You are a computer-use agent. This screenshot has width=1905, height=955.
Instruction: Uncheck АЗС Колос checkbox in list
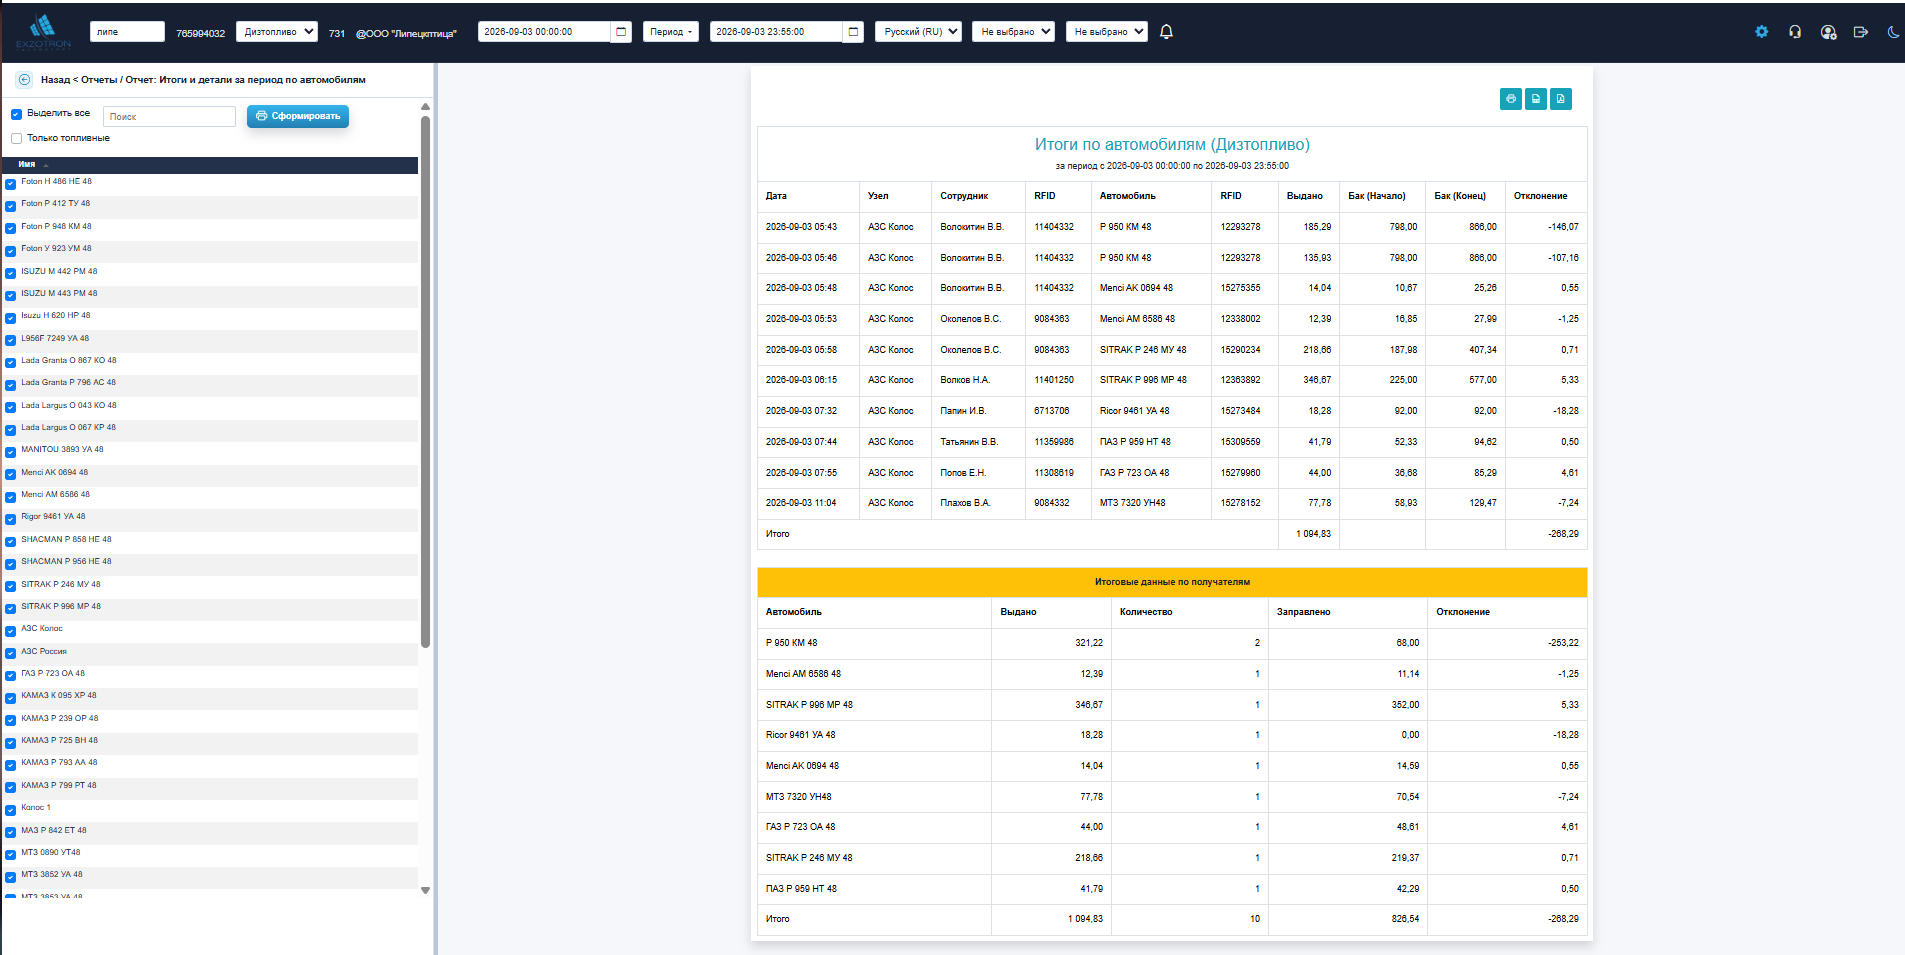[11, 630]
